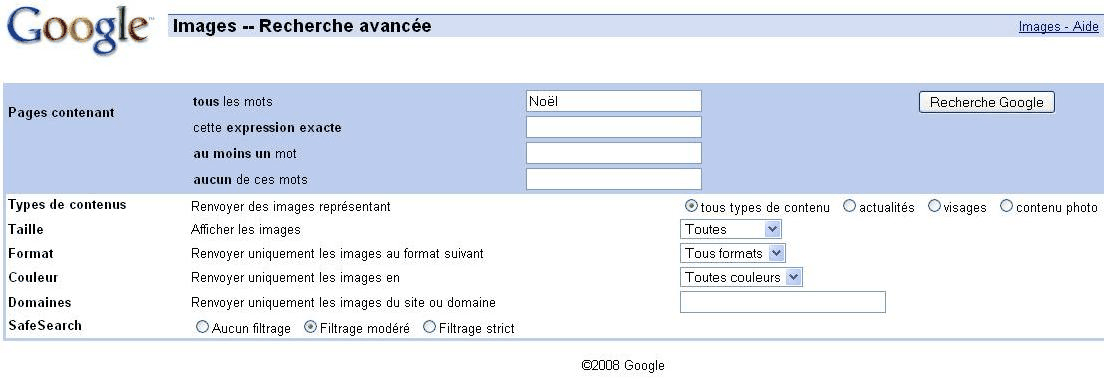Click the 'Recherche Google' button
The height and width of the screenshot is (379, 1104).
[x=986, y=102]
